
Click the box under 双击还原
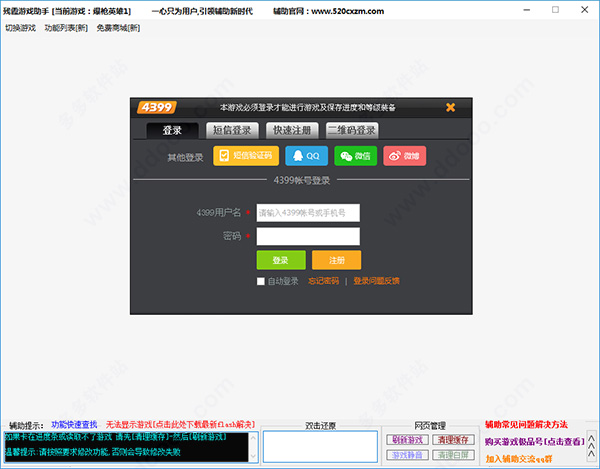[x=320, y=446]
